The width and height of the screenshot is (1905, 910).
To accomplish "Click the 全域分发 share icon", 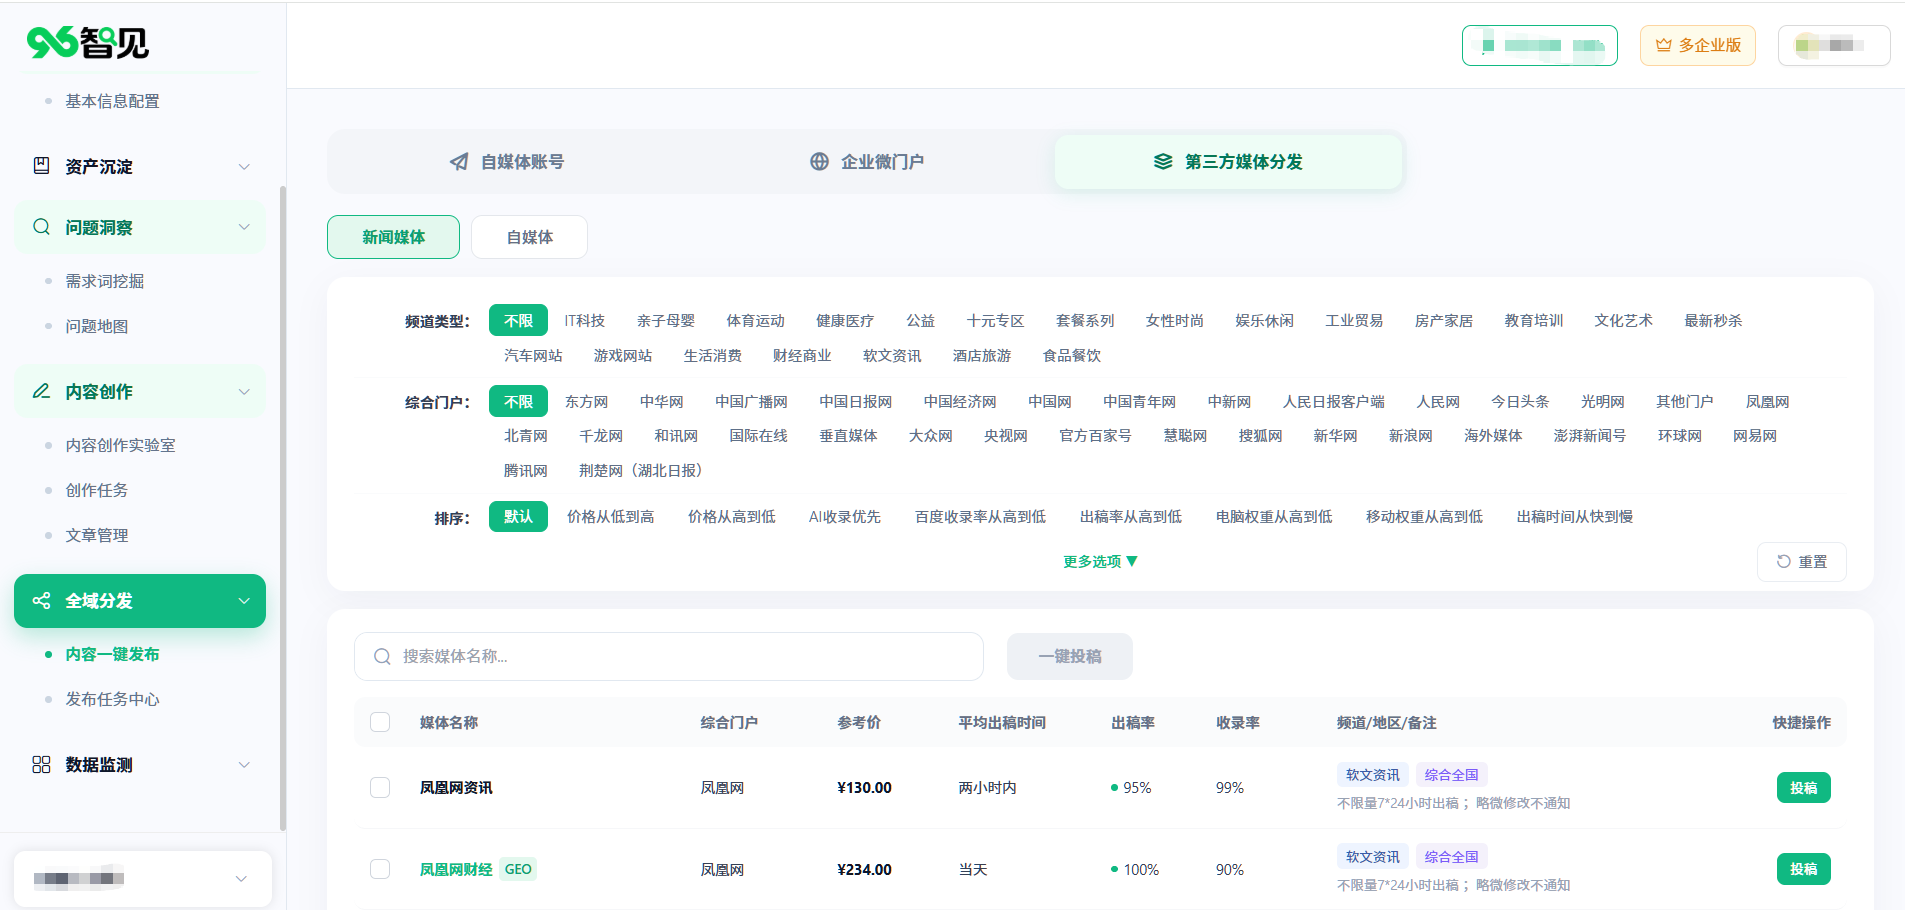I will click(x=41, y=601).
